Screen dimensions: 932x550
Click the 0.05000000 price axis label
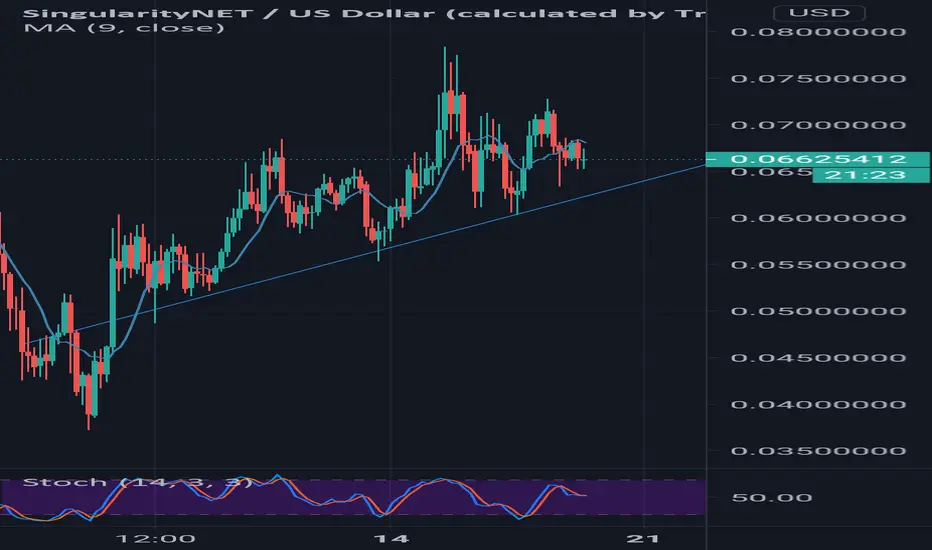coord(818,311)
